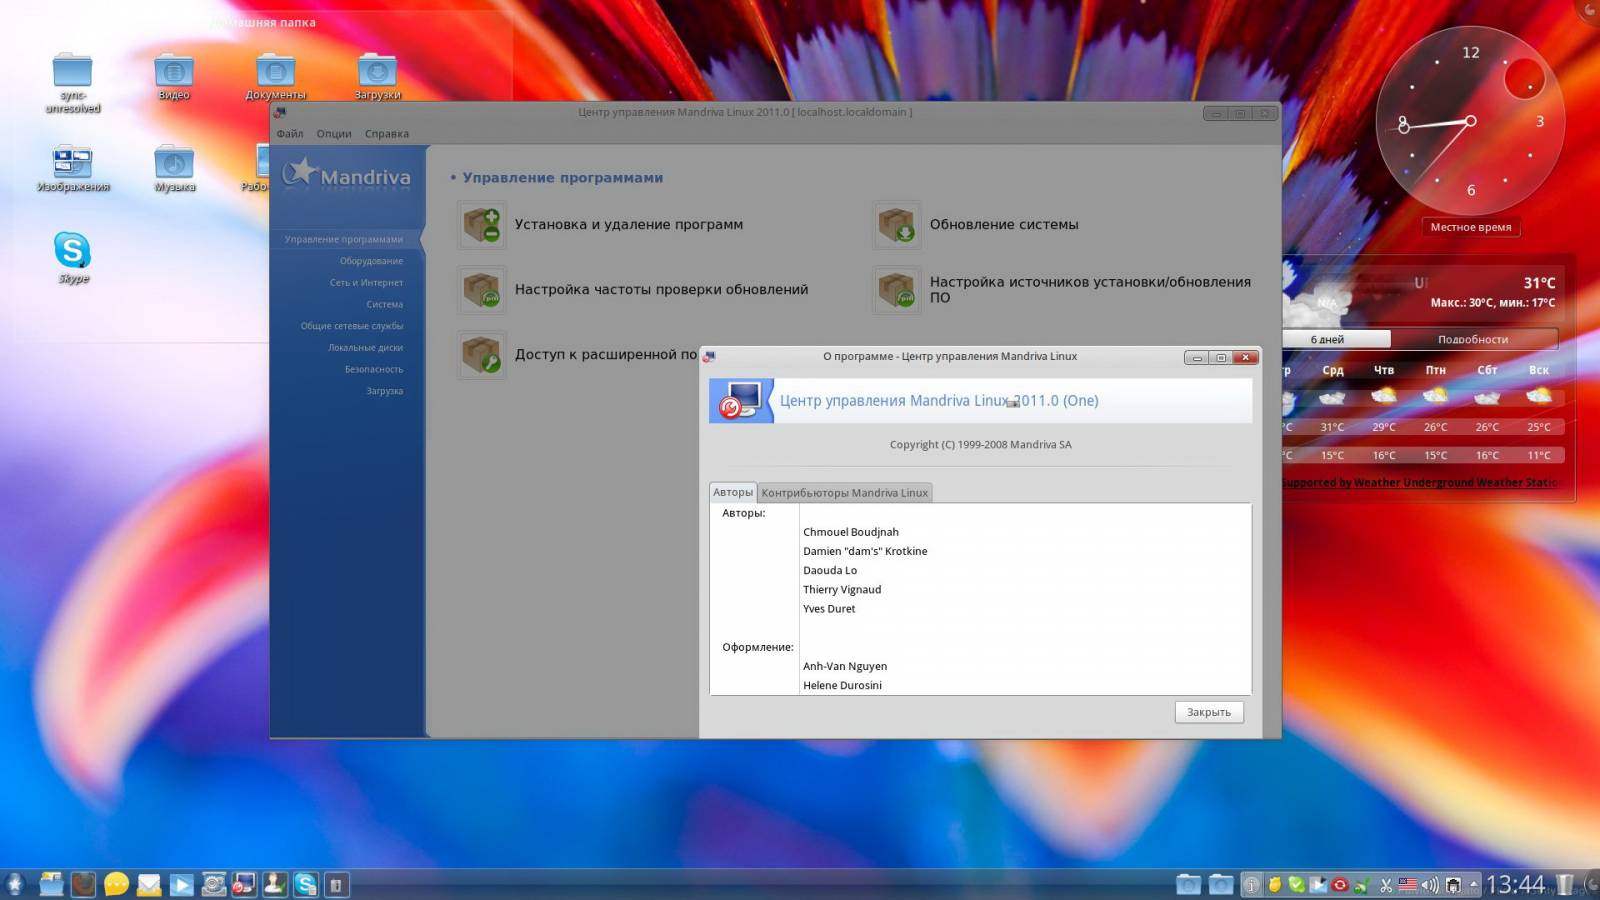The image size is (1600, 900).
Task: Open the Изображения desktop folder
Action: (x=72, y=168)
